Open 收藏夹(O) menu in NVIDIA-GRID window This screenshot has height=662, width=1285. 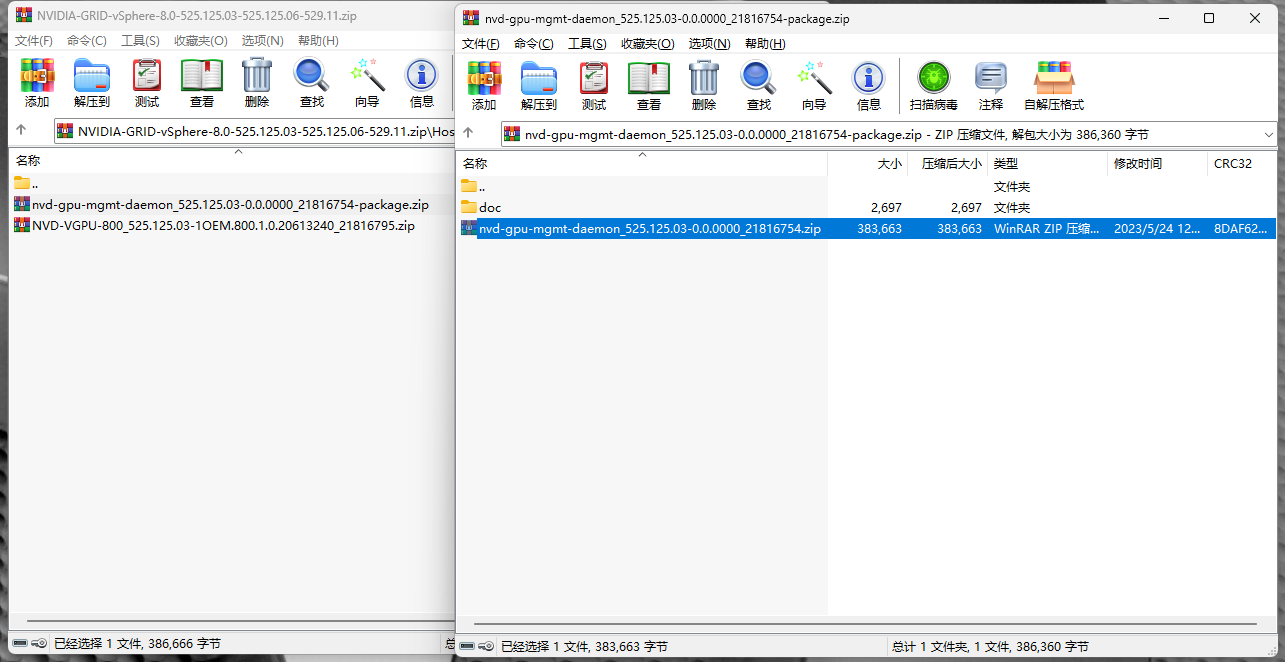coord(201,41)
